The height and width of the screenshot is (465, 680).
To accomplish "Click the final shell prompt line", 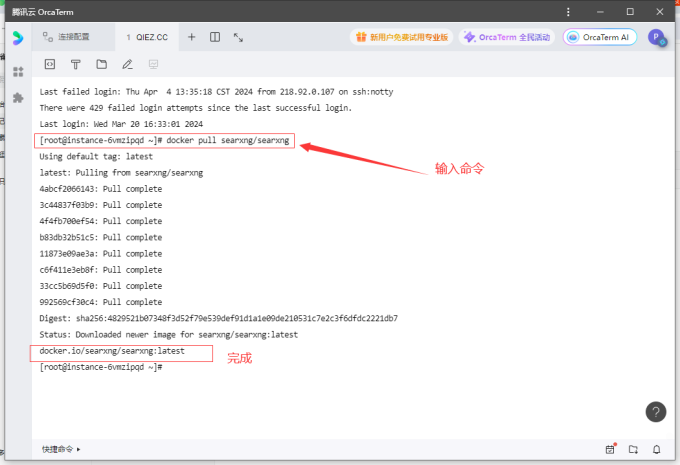I will (101, 367).
